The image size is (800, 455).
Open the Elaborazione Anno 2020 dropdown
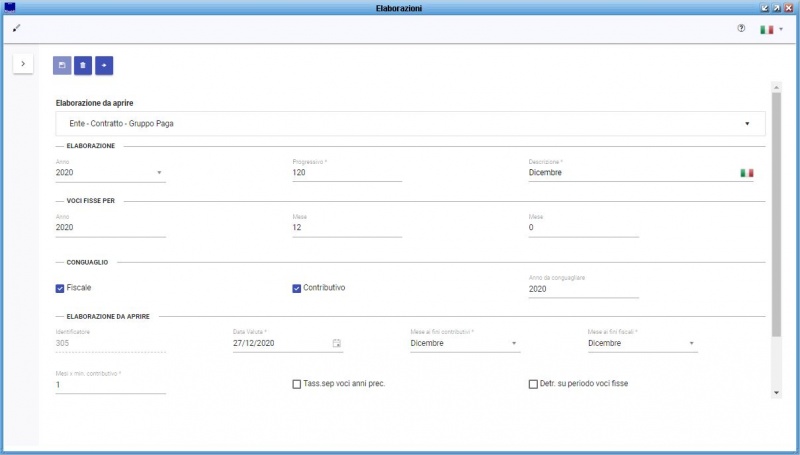[x=159, y=173]
